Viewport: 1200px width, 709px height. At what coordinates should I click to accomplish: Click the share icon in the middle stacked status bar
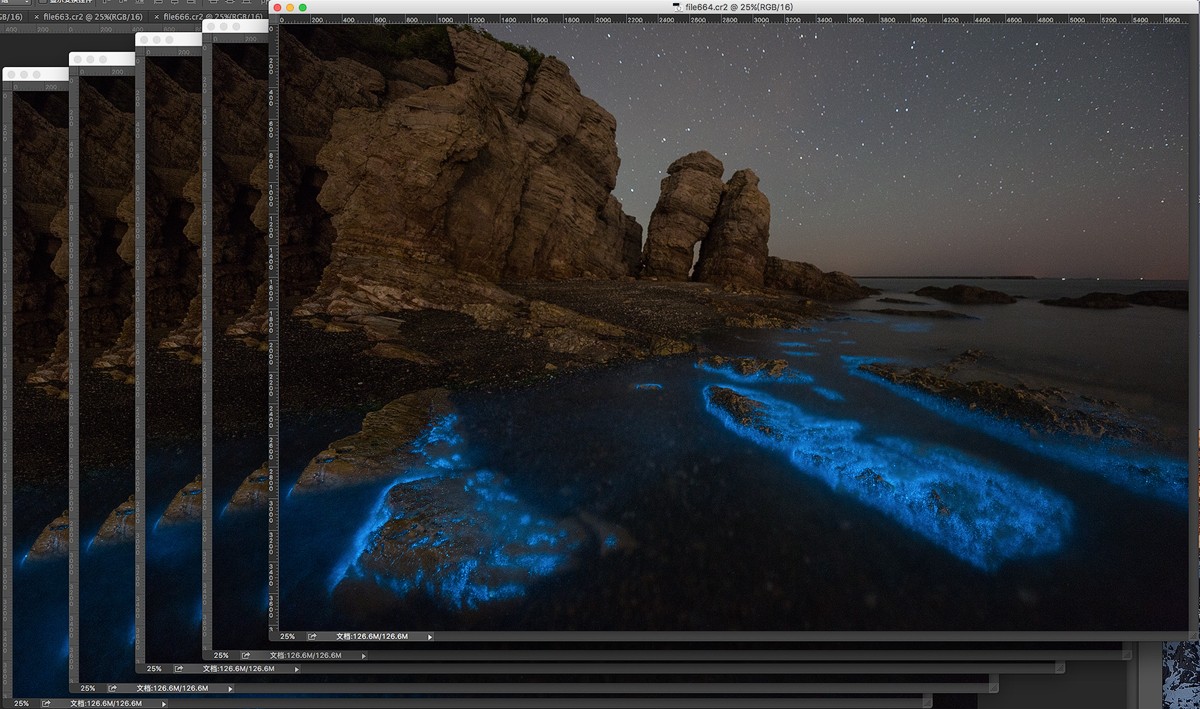coord(179,668)
